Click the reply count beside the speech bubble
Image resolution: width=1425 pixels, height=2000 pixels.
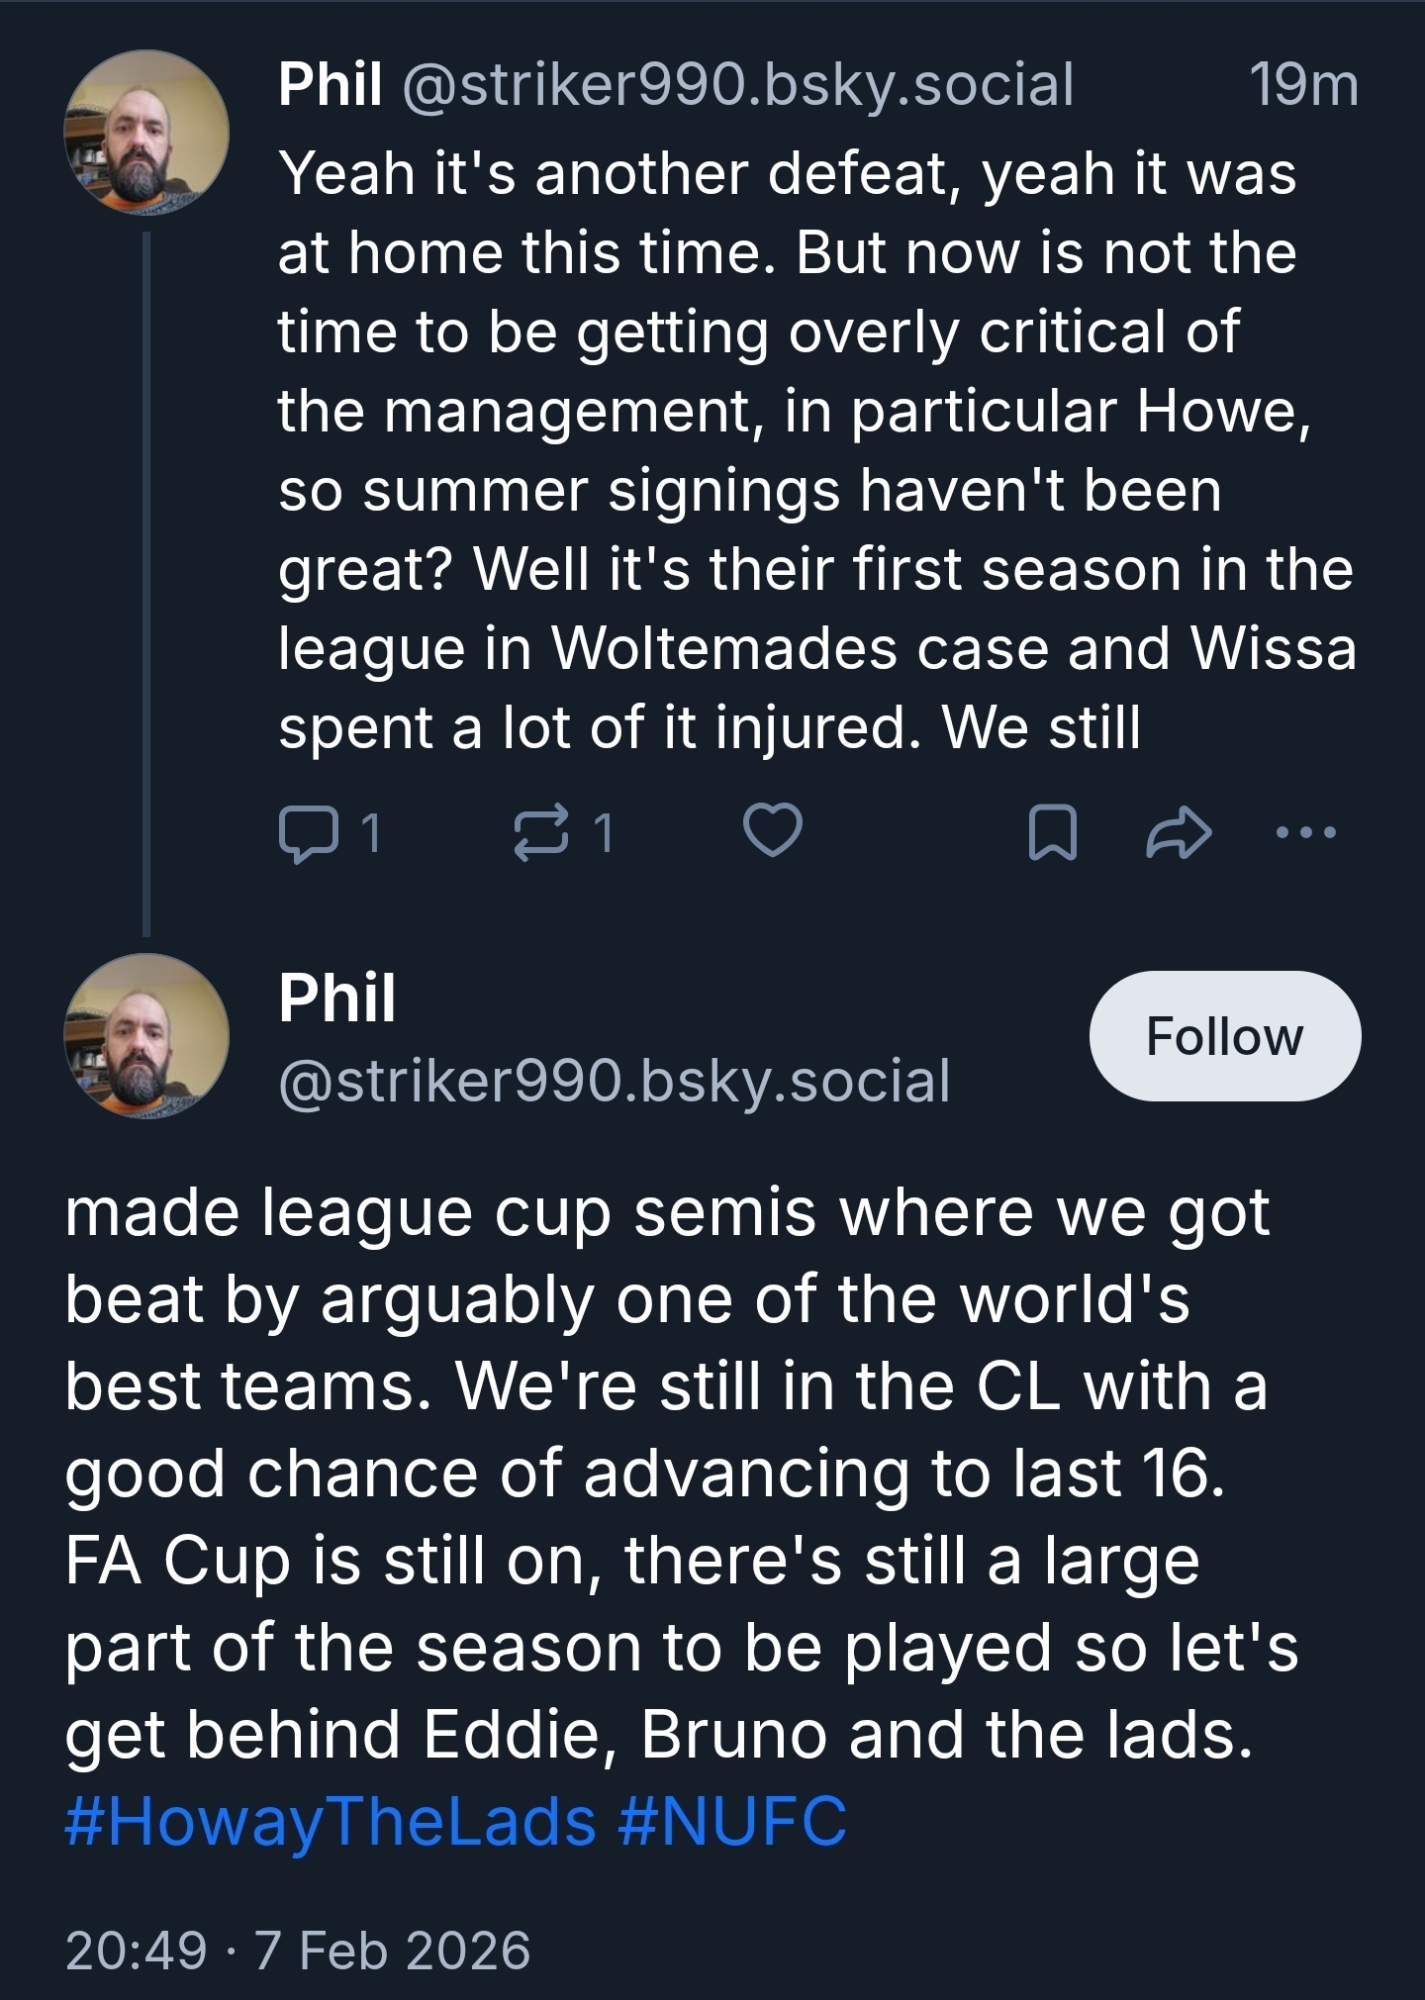(370, 832)
